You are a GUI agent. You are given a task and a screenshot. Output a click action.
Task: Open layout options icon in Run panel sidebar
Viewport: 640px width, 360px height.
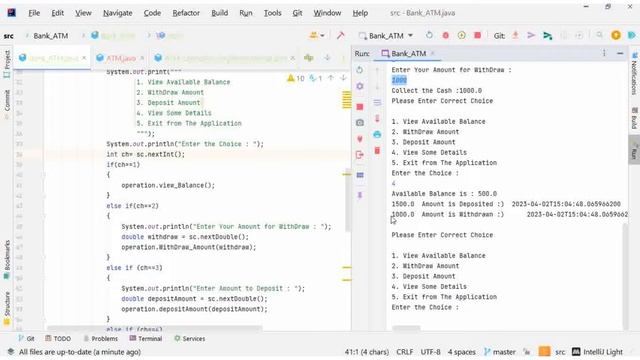click(360, 175)
